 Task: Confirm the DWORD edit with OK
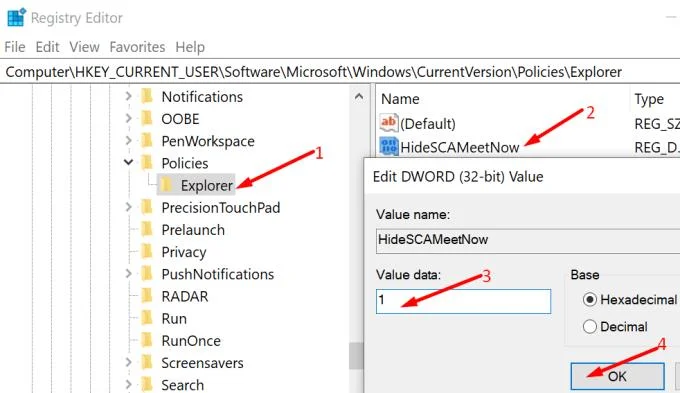(617, 376)
